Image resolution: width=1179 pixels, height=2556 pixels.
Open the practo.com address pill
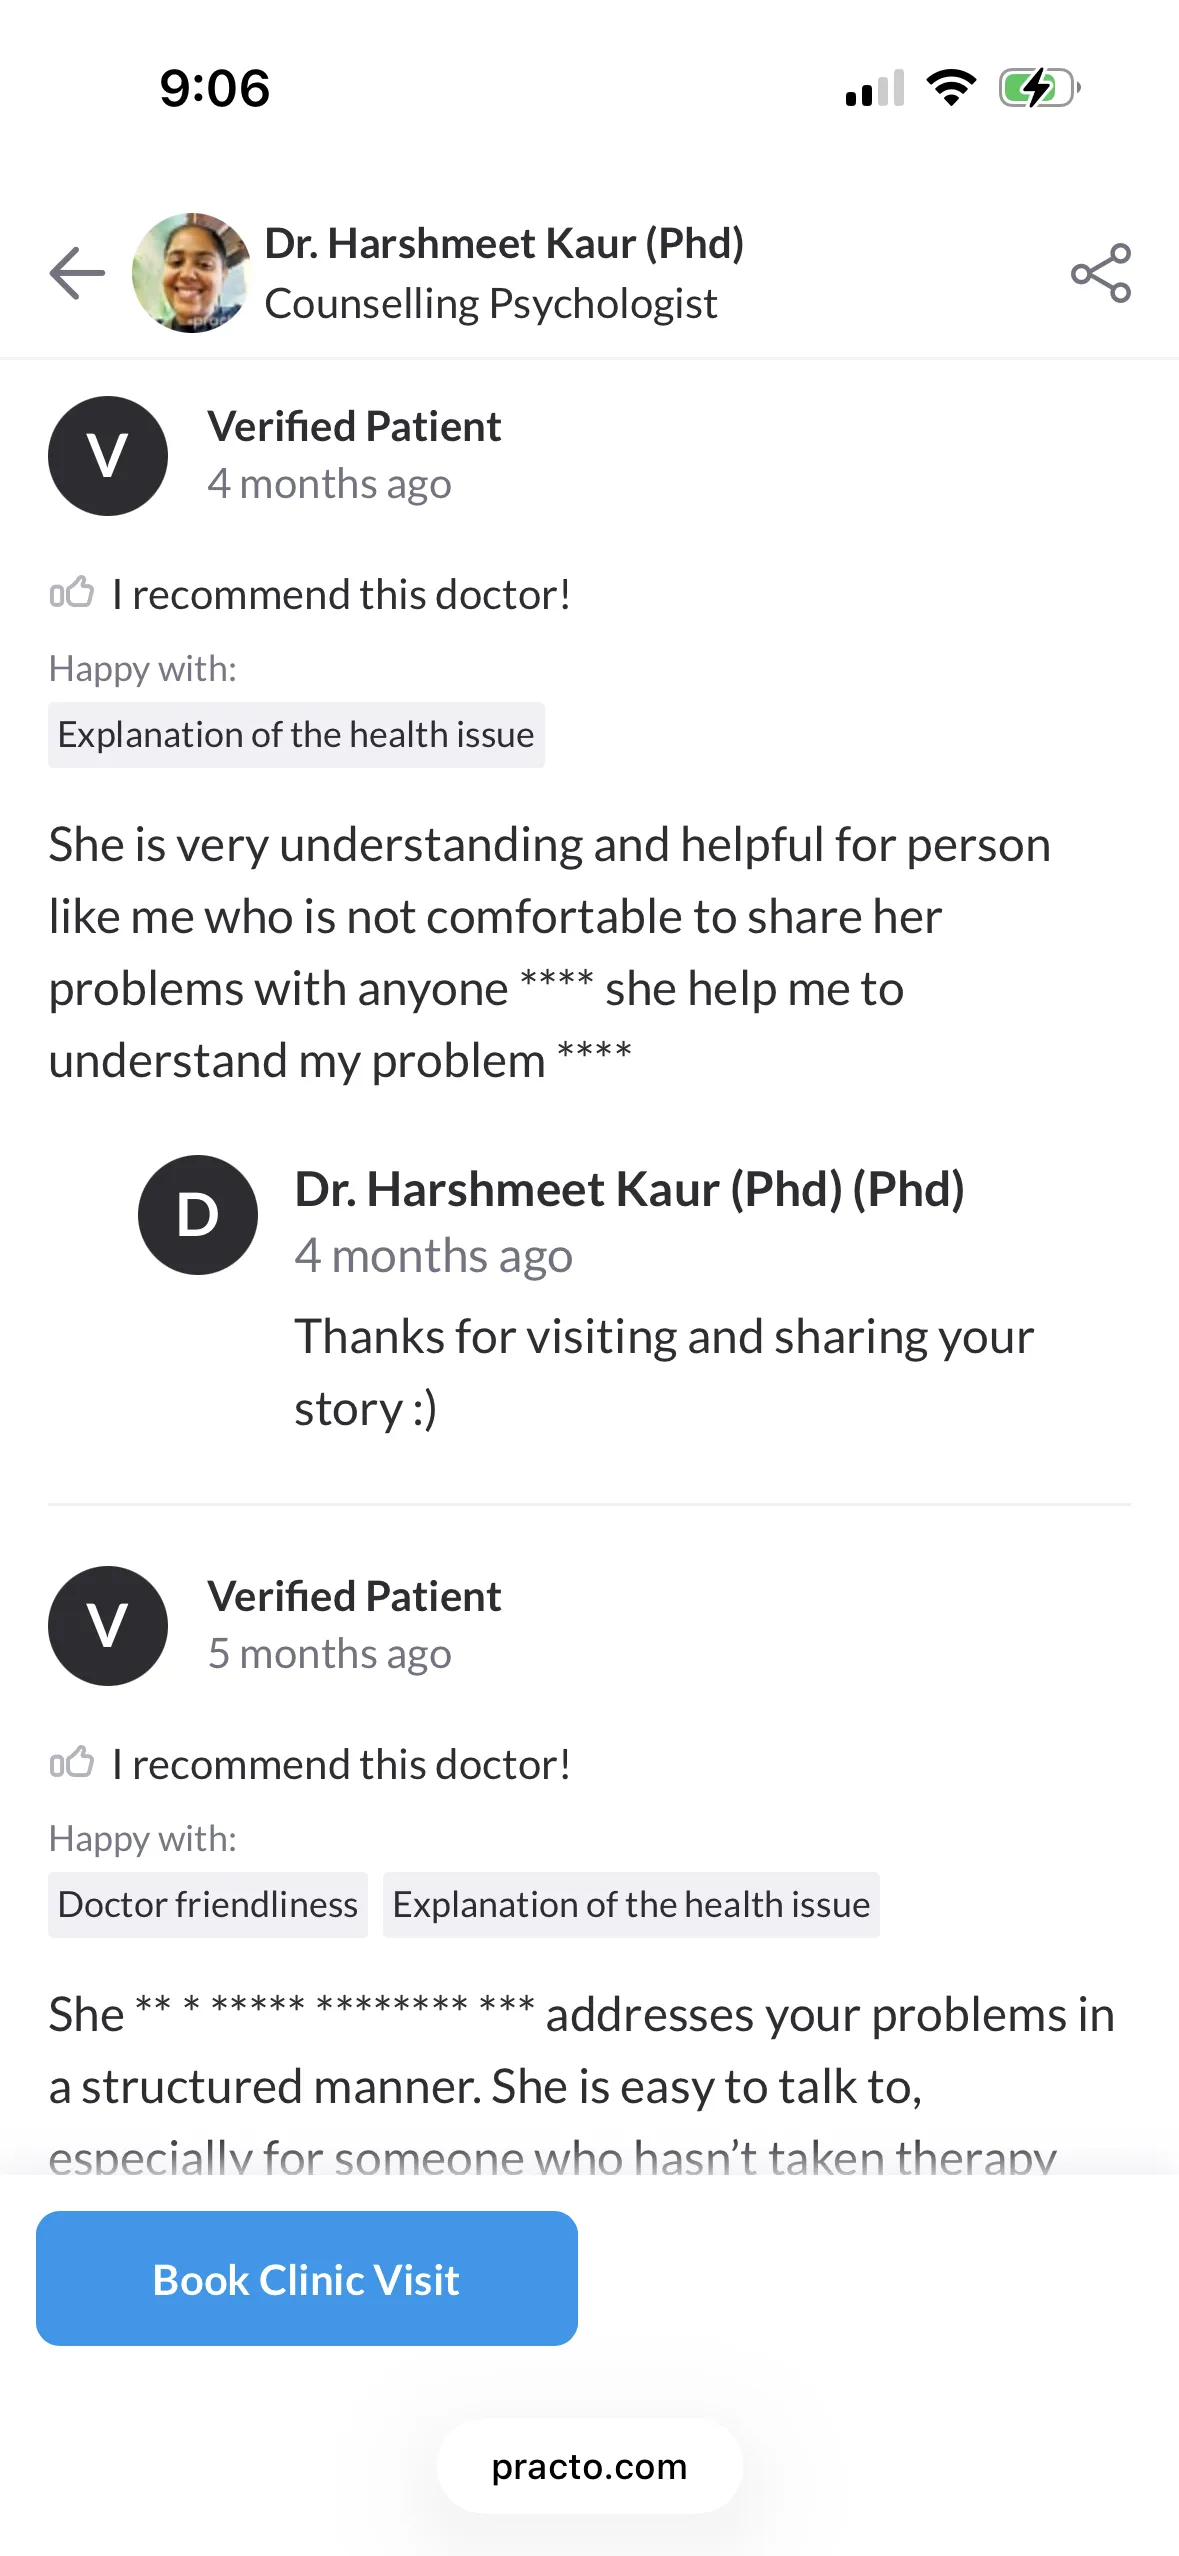[x=589, y=2466]
